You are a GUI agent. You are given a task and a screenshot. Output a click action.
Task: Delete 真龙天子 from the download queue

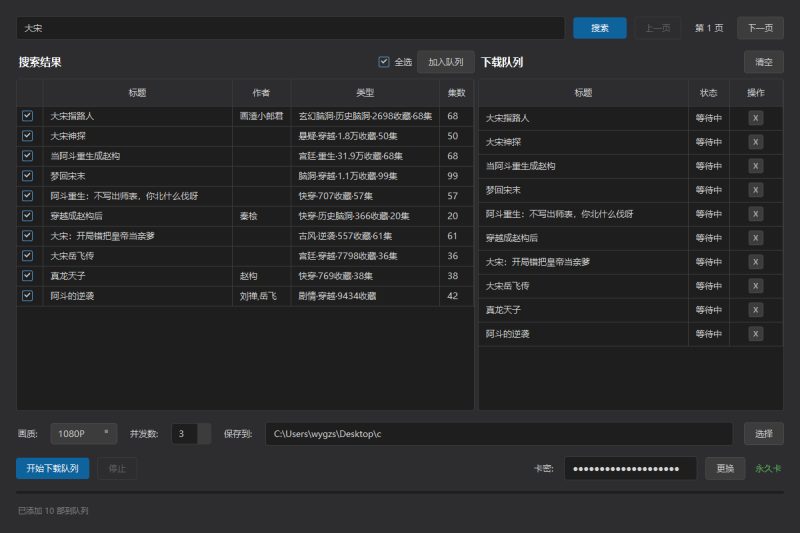756,309
